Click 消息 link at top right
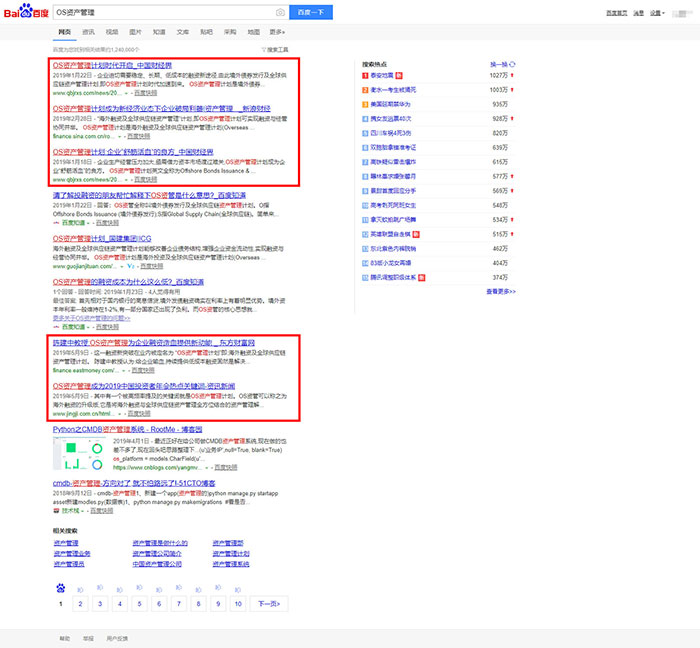 click(638, 13)
